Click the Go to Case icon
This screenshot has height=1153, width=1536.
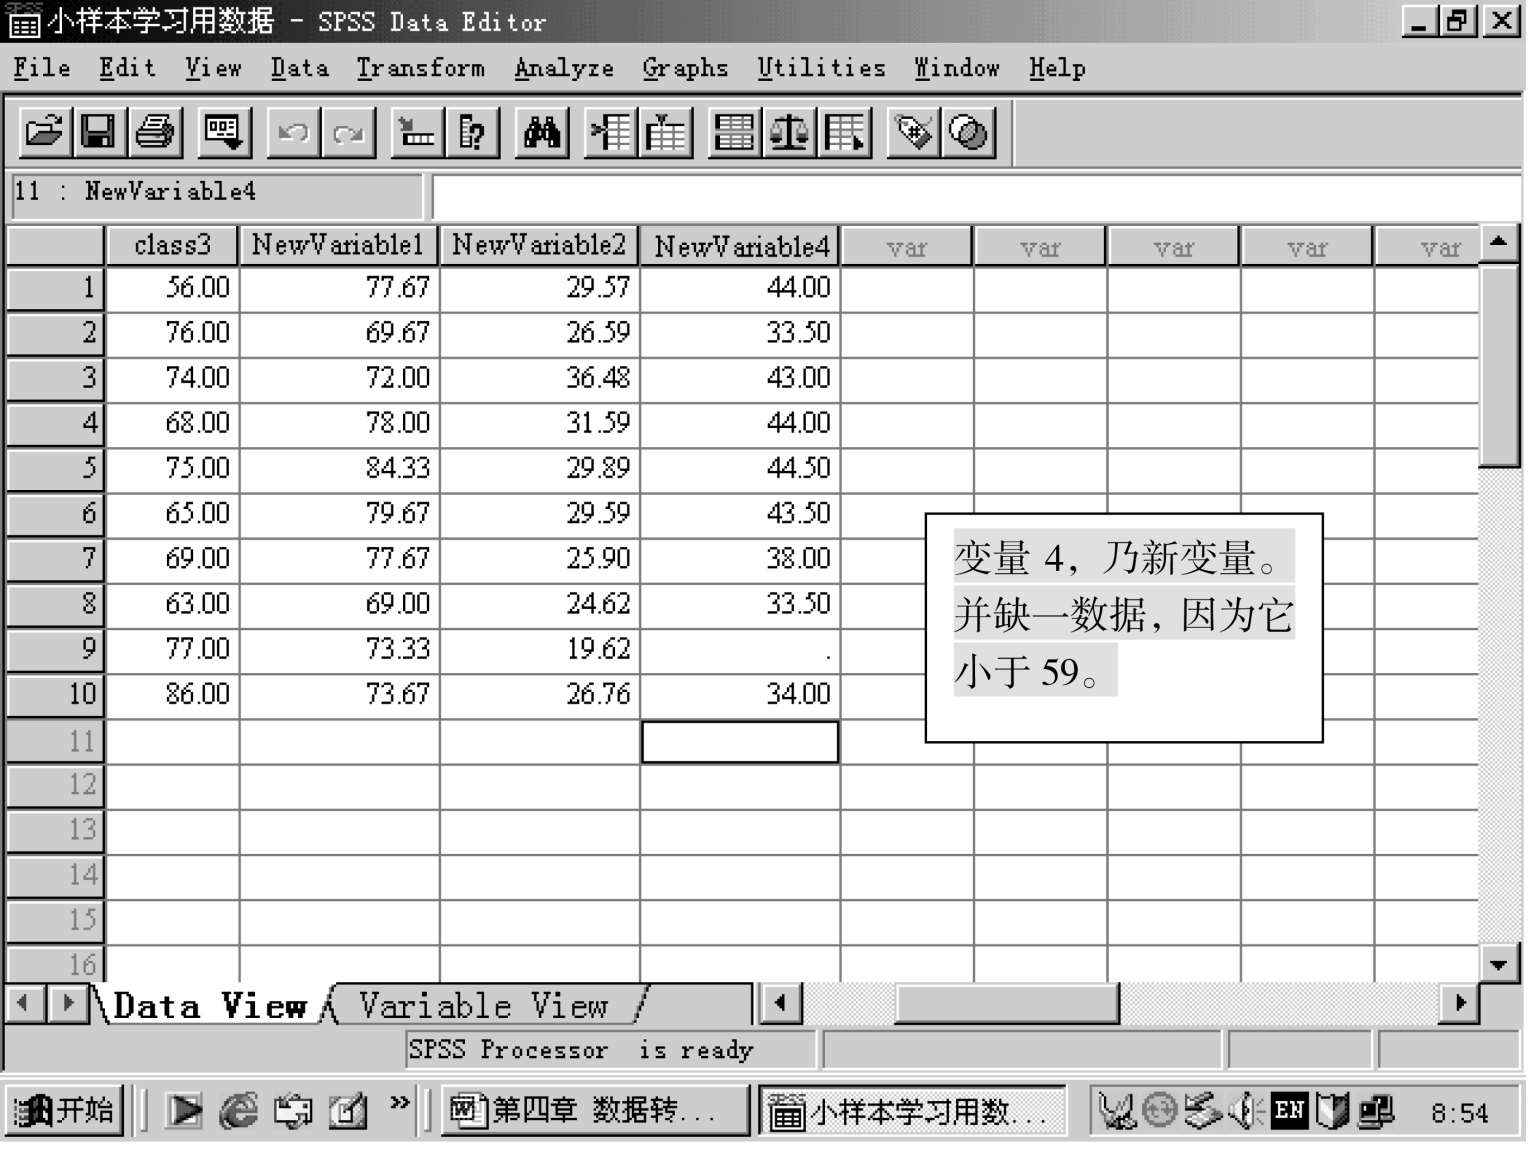tap(417, 132)
